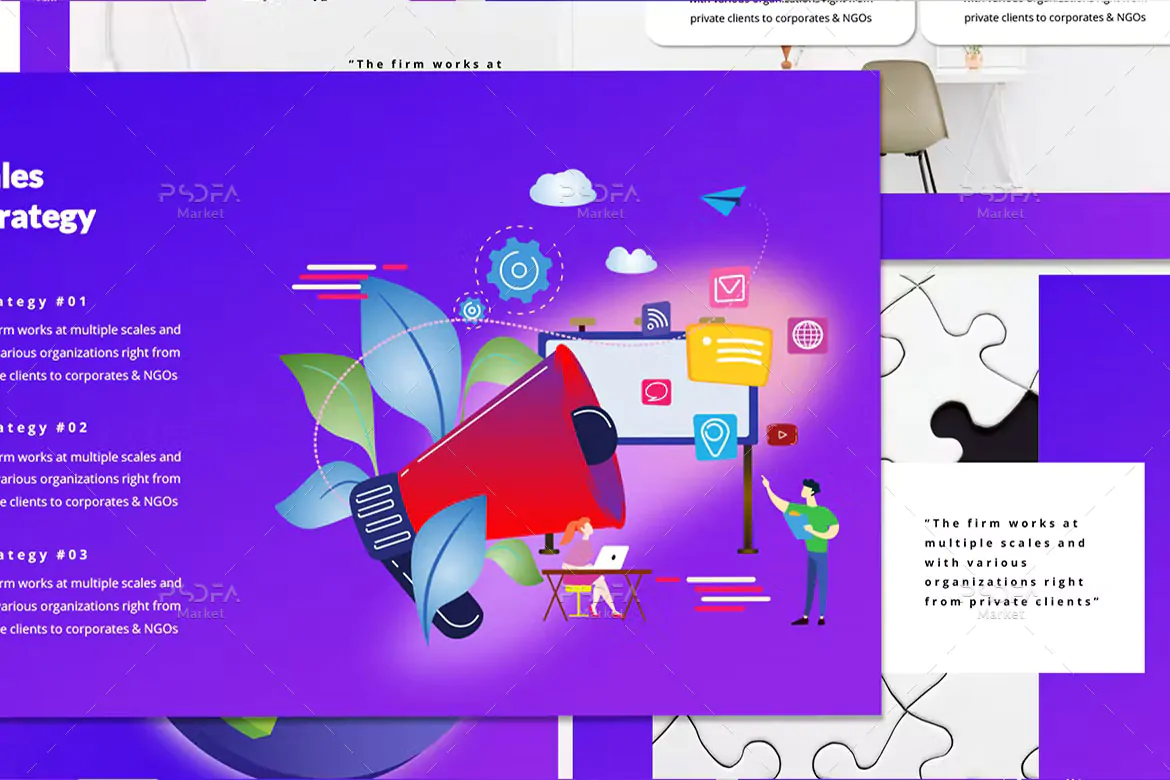The width and height of the screenshot is (1170, 780).
Task: Click the pink and white lines beside the standing man
Action: click(x=714, y=593)
